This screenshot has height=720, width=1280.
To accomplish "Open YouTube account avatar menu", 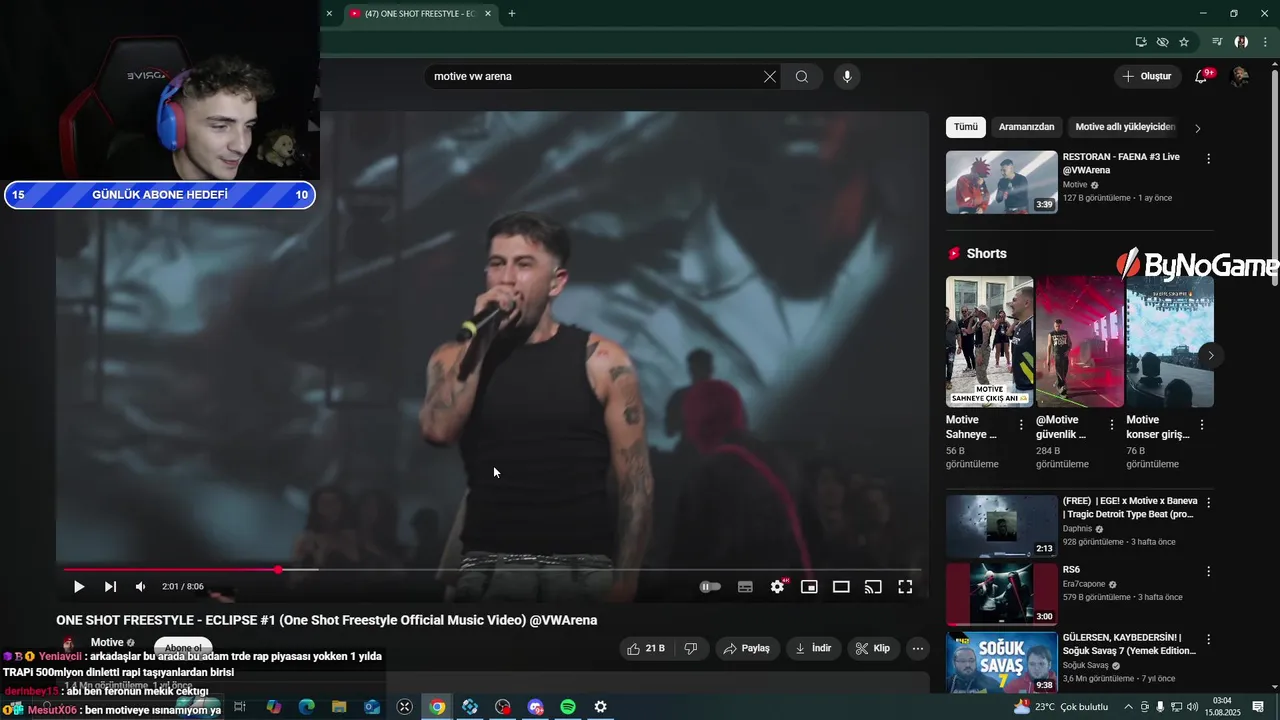I will tap(1240, 77).
